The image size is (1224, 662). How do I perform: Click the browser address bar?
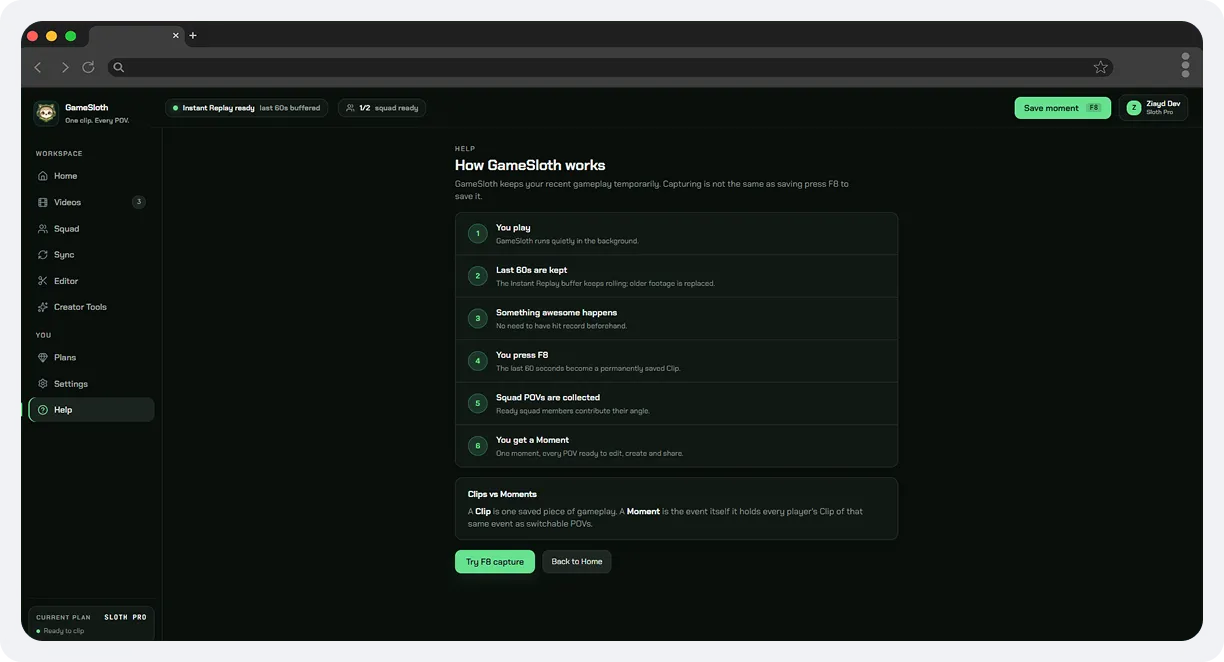pyautogui.click(x=610, y=67)
